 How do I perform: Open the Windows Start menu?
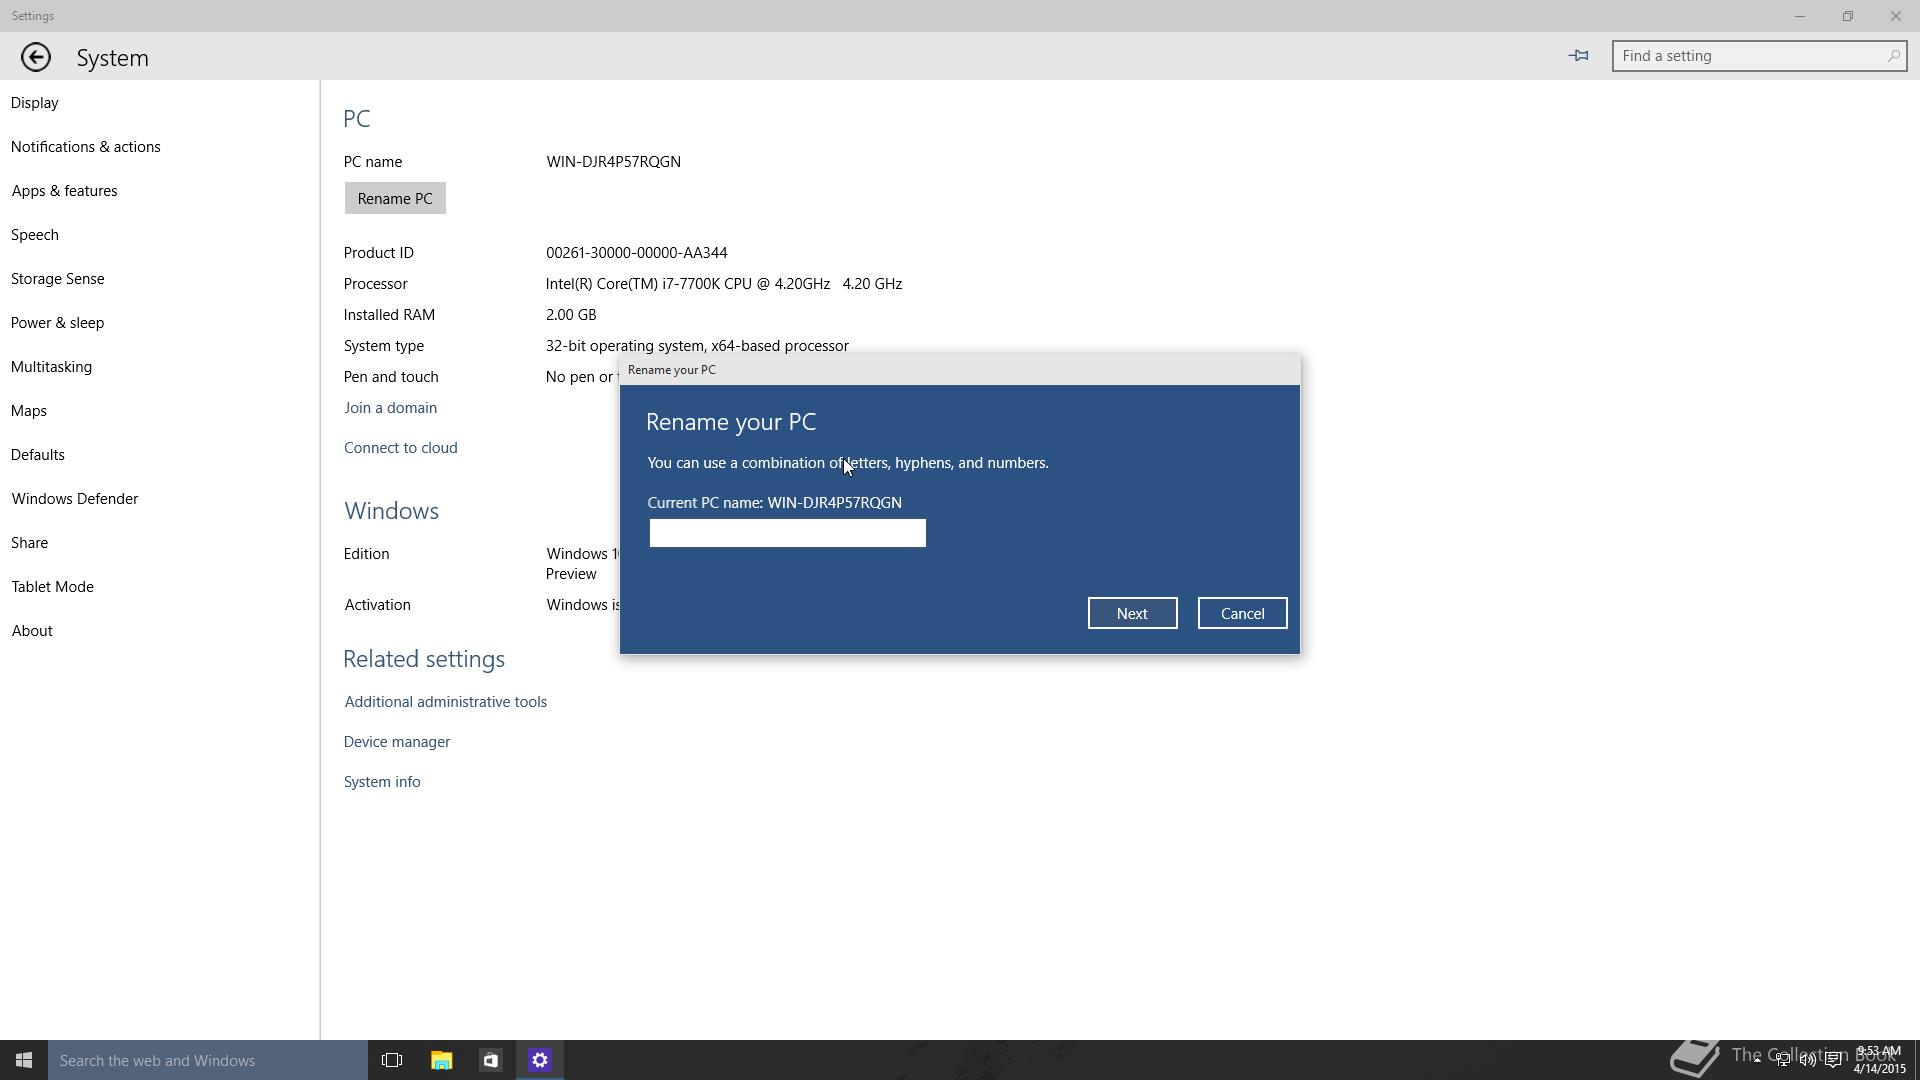coord(24,1060)
